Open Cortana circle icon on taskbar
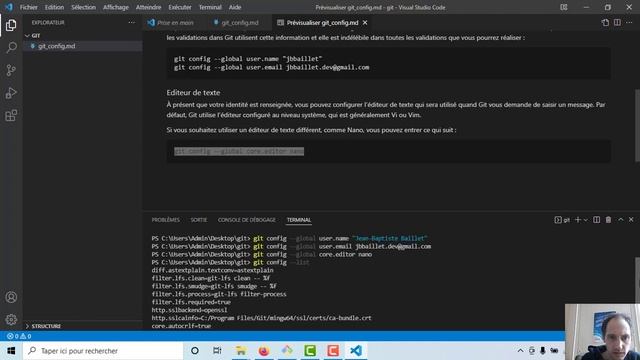This screenshot has width=640, height=360. click(x=195, y=351)
